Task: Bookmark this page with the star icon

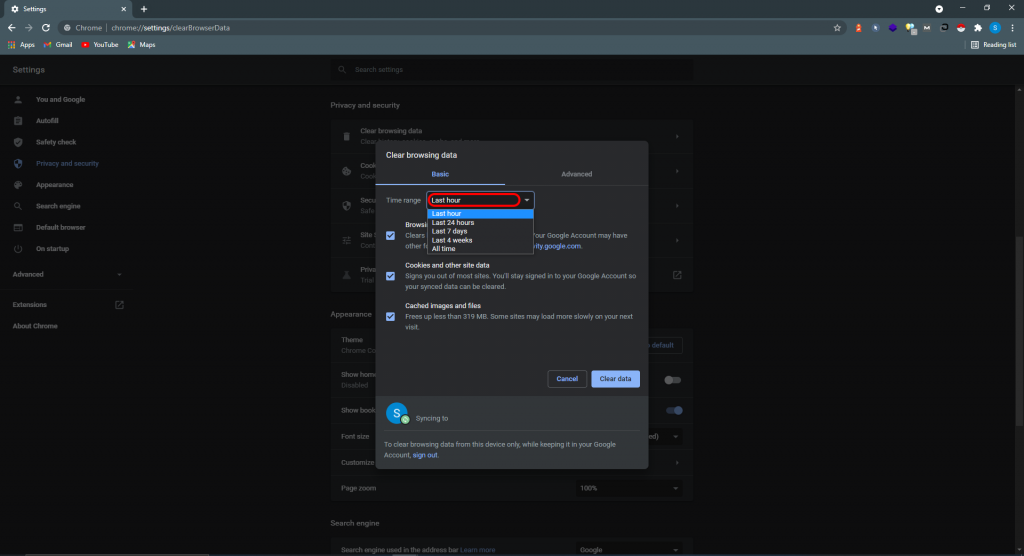Action: [x=837, y=28]
